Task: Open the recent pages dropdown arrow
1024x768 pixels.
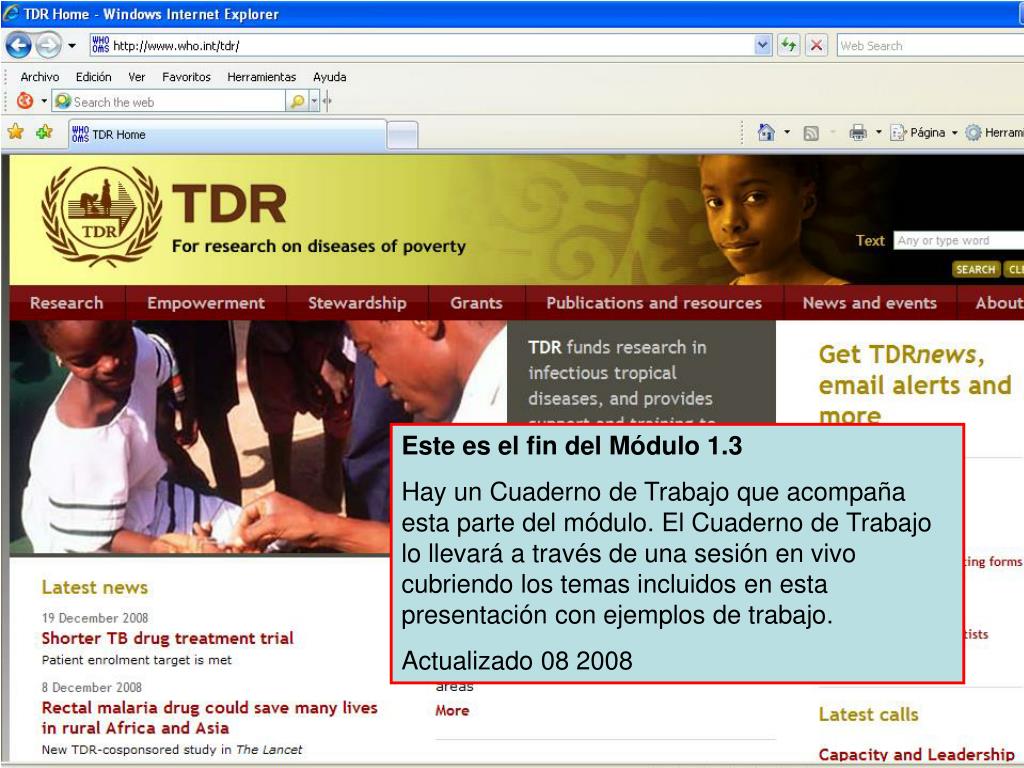Action: click(x=72, y=46)
